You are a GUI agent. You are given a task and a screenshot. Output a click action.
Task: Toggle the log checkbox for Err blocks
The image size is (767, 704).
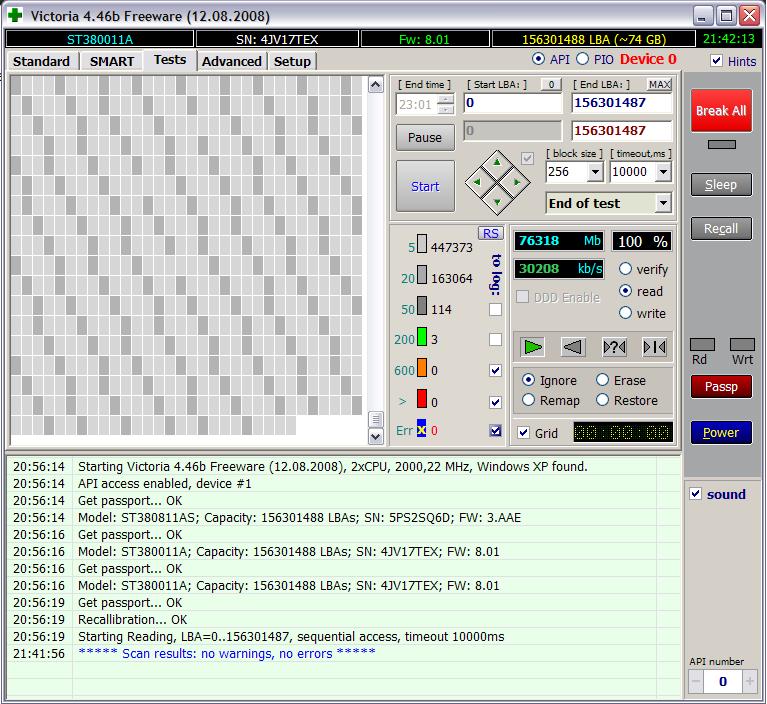point(496,431)
